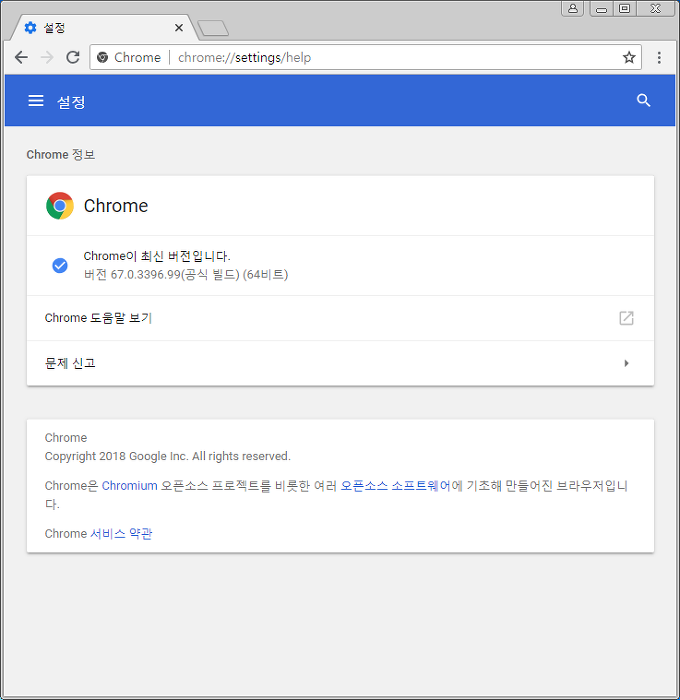Open the user profile button in the title bar
Image resolution: width=680 pixels, height=700 pixels.
tap(572, 8)
